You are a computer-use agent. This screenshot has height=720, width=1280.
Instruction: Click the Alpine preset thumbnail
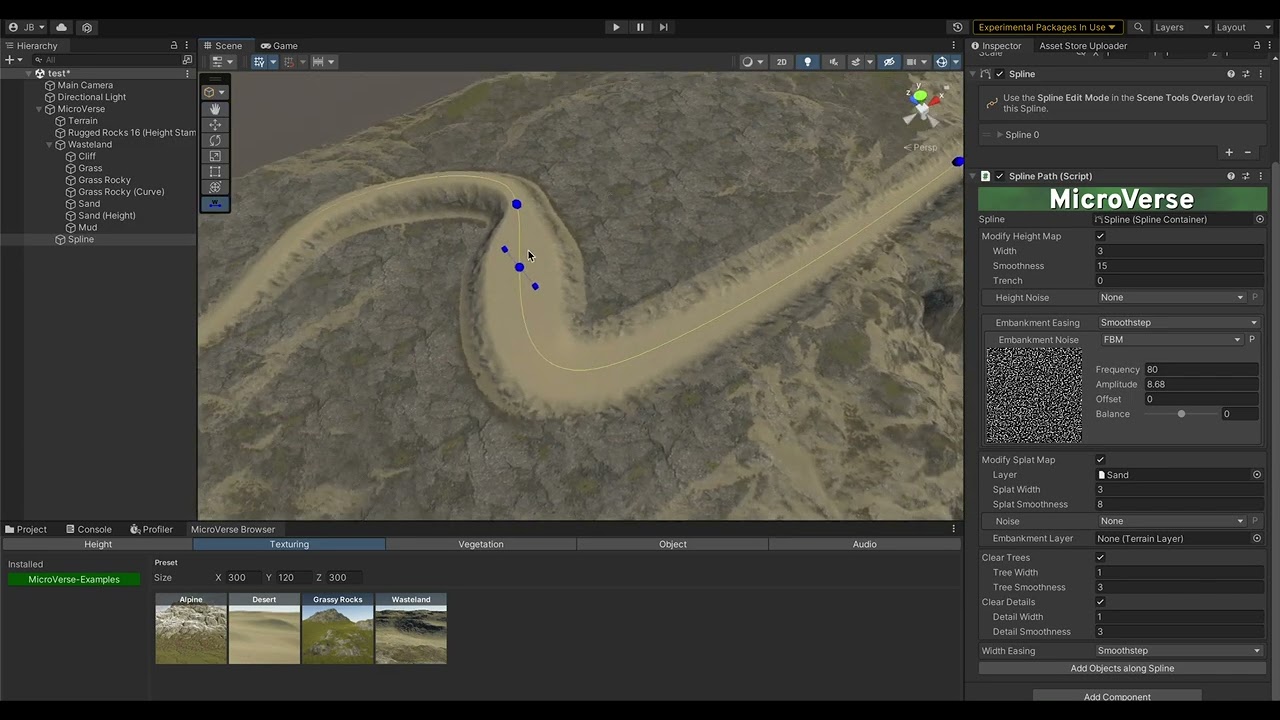coord(191,629)
